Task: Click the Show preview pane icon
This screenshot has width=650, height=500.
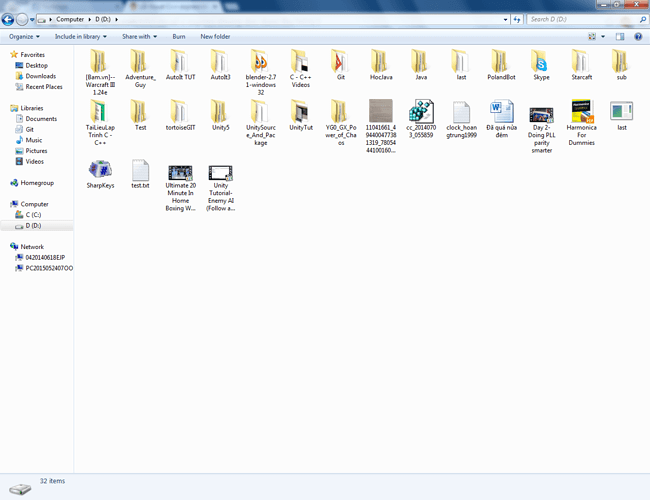Action: tap(620, 36)
